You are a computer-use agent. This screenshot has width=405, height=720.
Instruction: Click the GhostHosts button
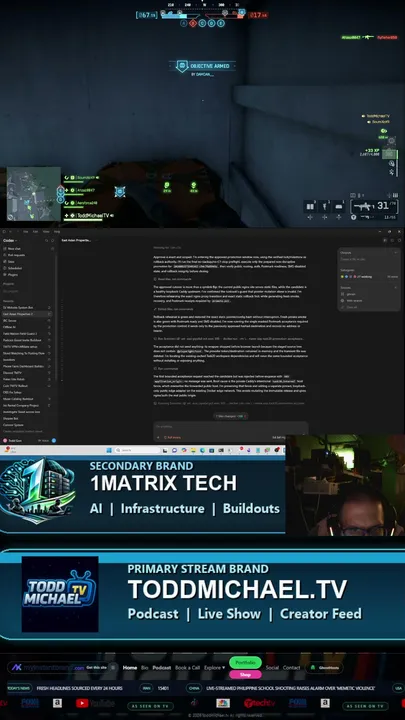(x=324, y=668)
